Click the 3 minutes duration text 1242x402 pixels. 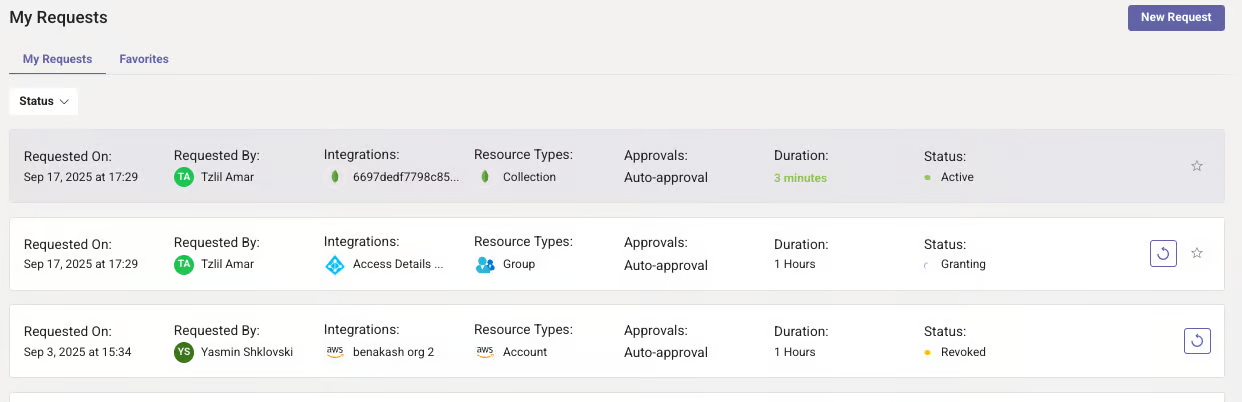pyautogui.click(x=800, y=178)
